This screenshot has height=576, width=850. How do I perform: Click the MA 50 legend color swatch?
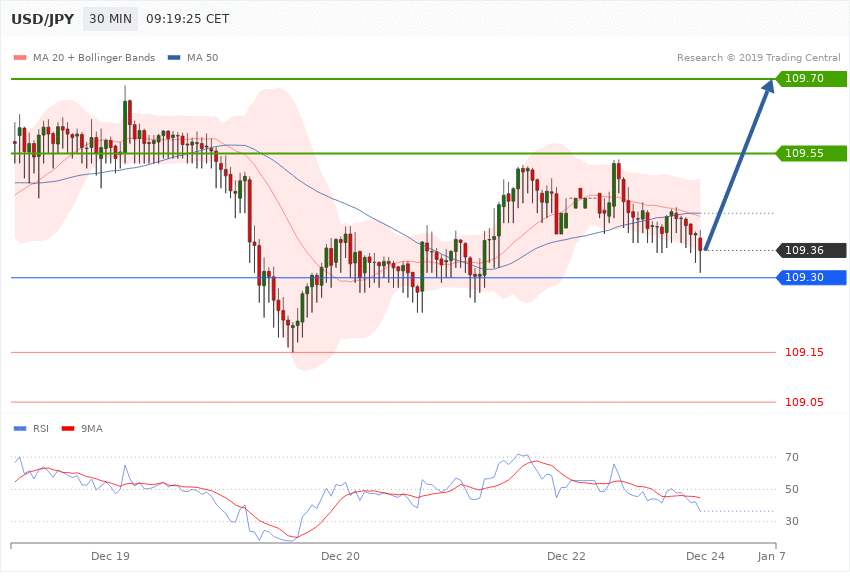[174, 58]
